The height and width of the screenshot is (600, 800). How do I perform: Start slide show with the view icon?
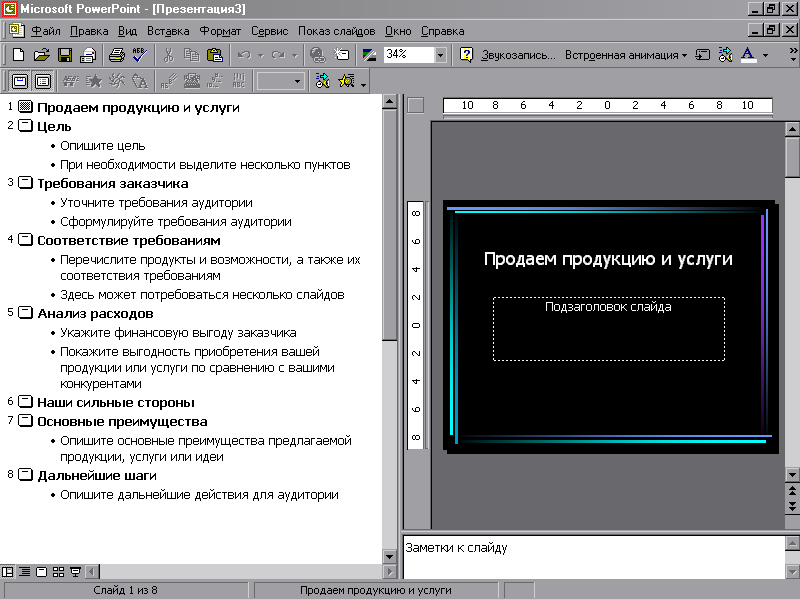(x=76, y=572)
